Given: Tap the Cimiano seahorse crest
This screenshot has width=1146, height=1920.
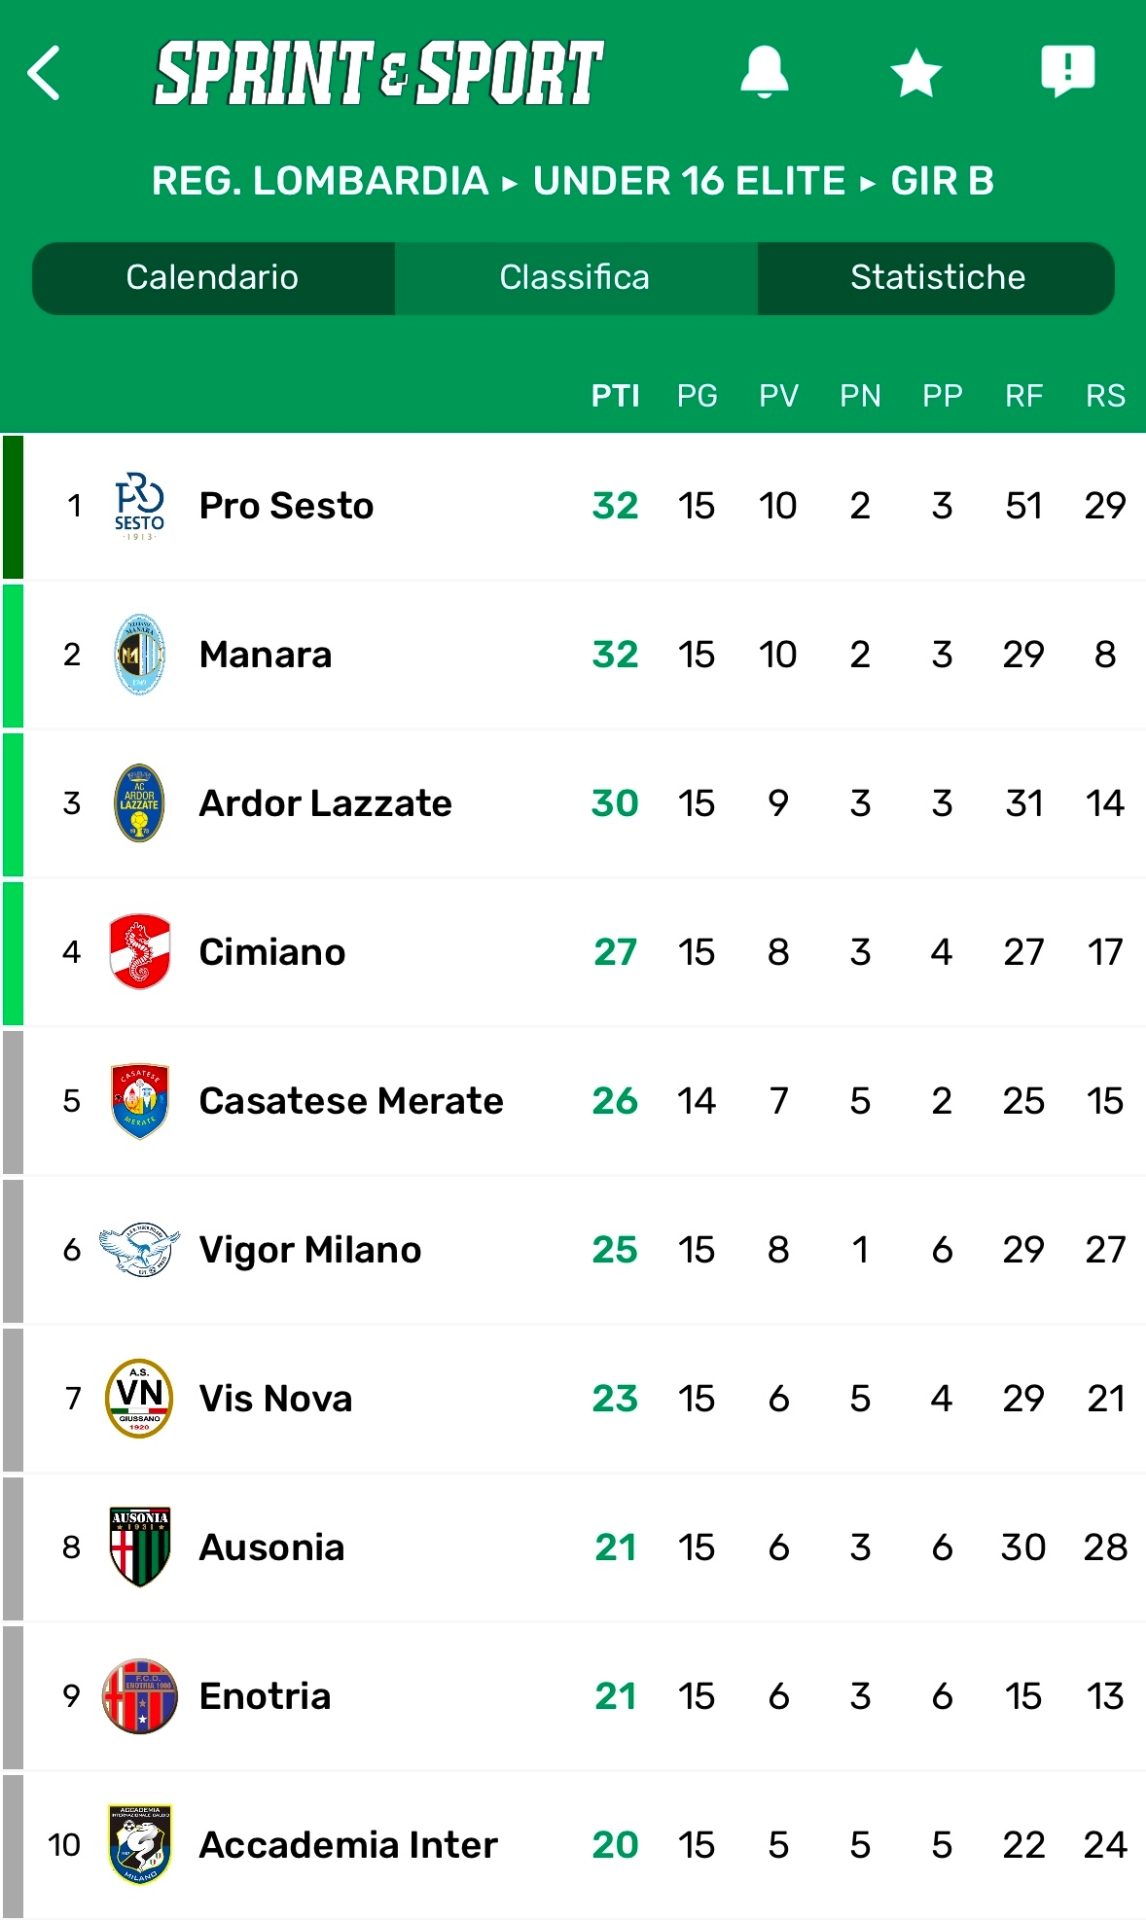Looking at the screenshot, I should pos(139,952).
